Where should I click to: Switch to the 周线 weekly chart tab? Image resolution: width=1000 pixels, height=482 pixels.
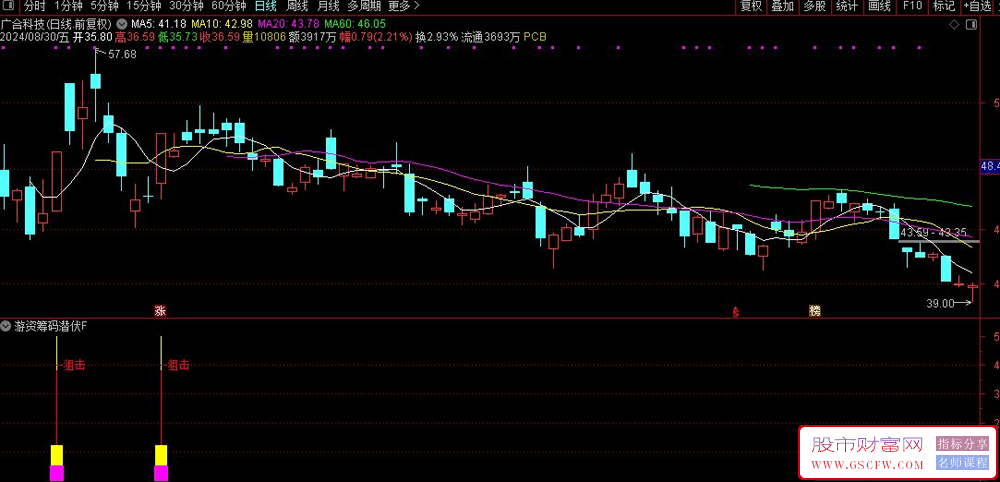[297, 6]
